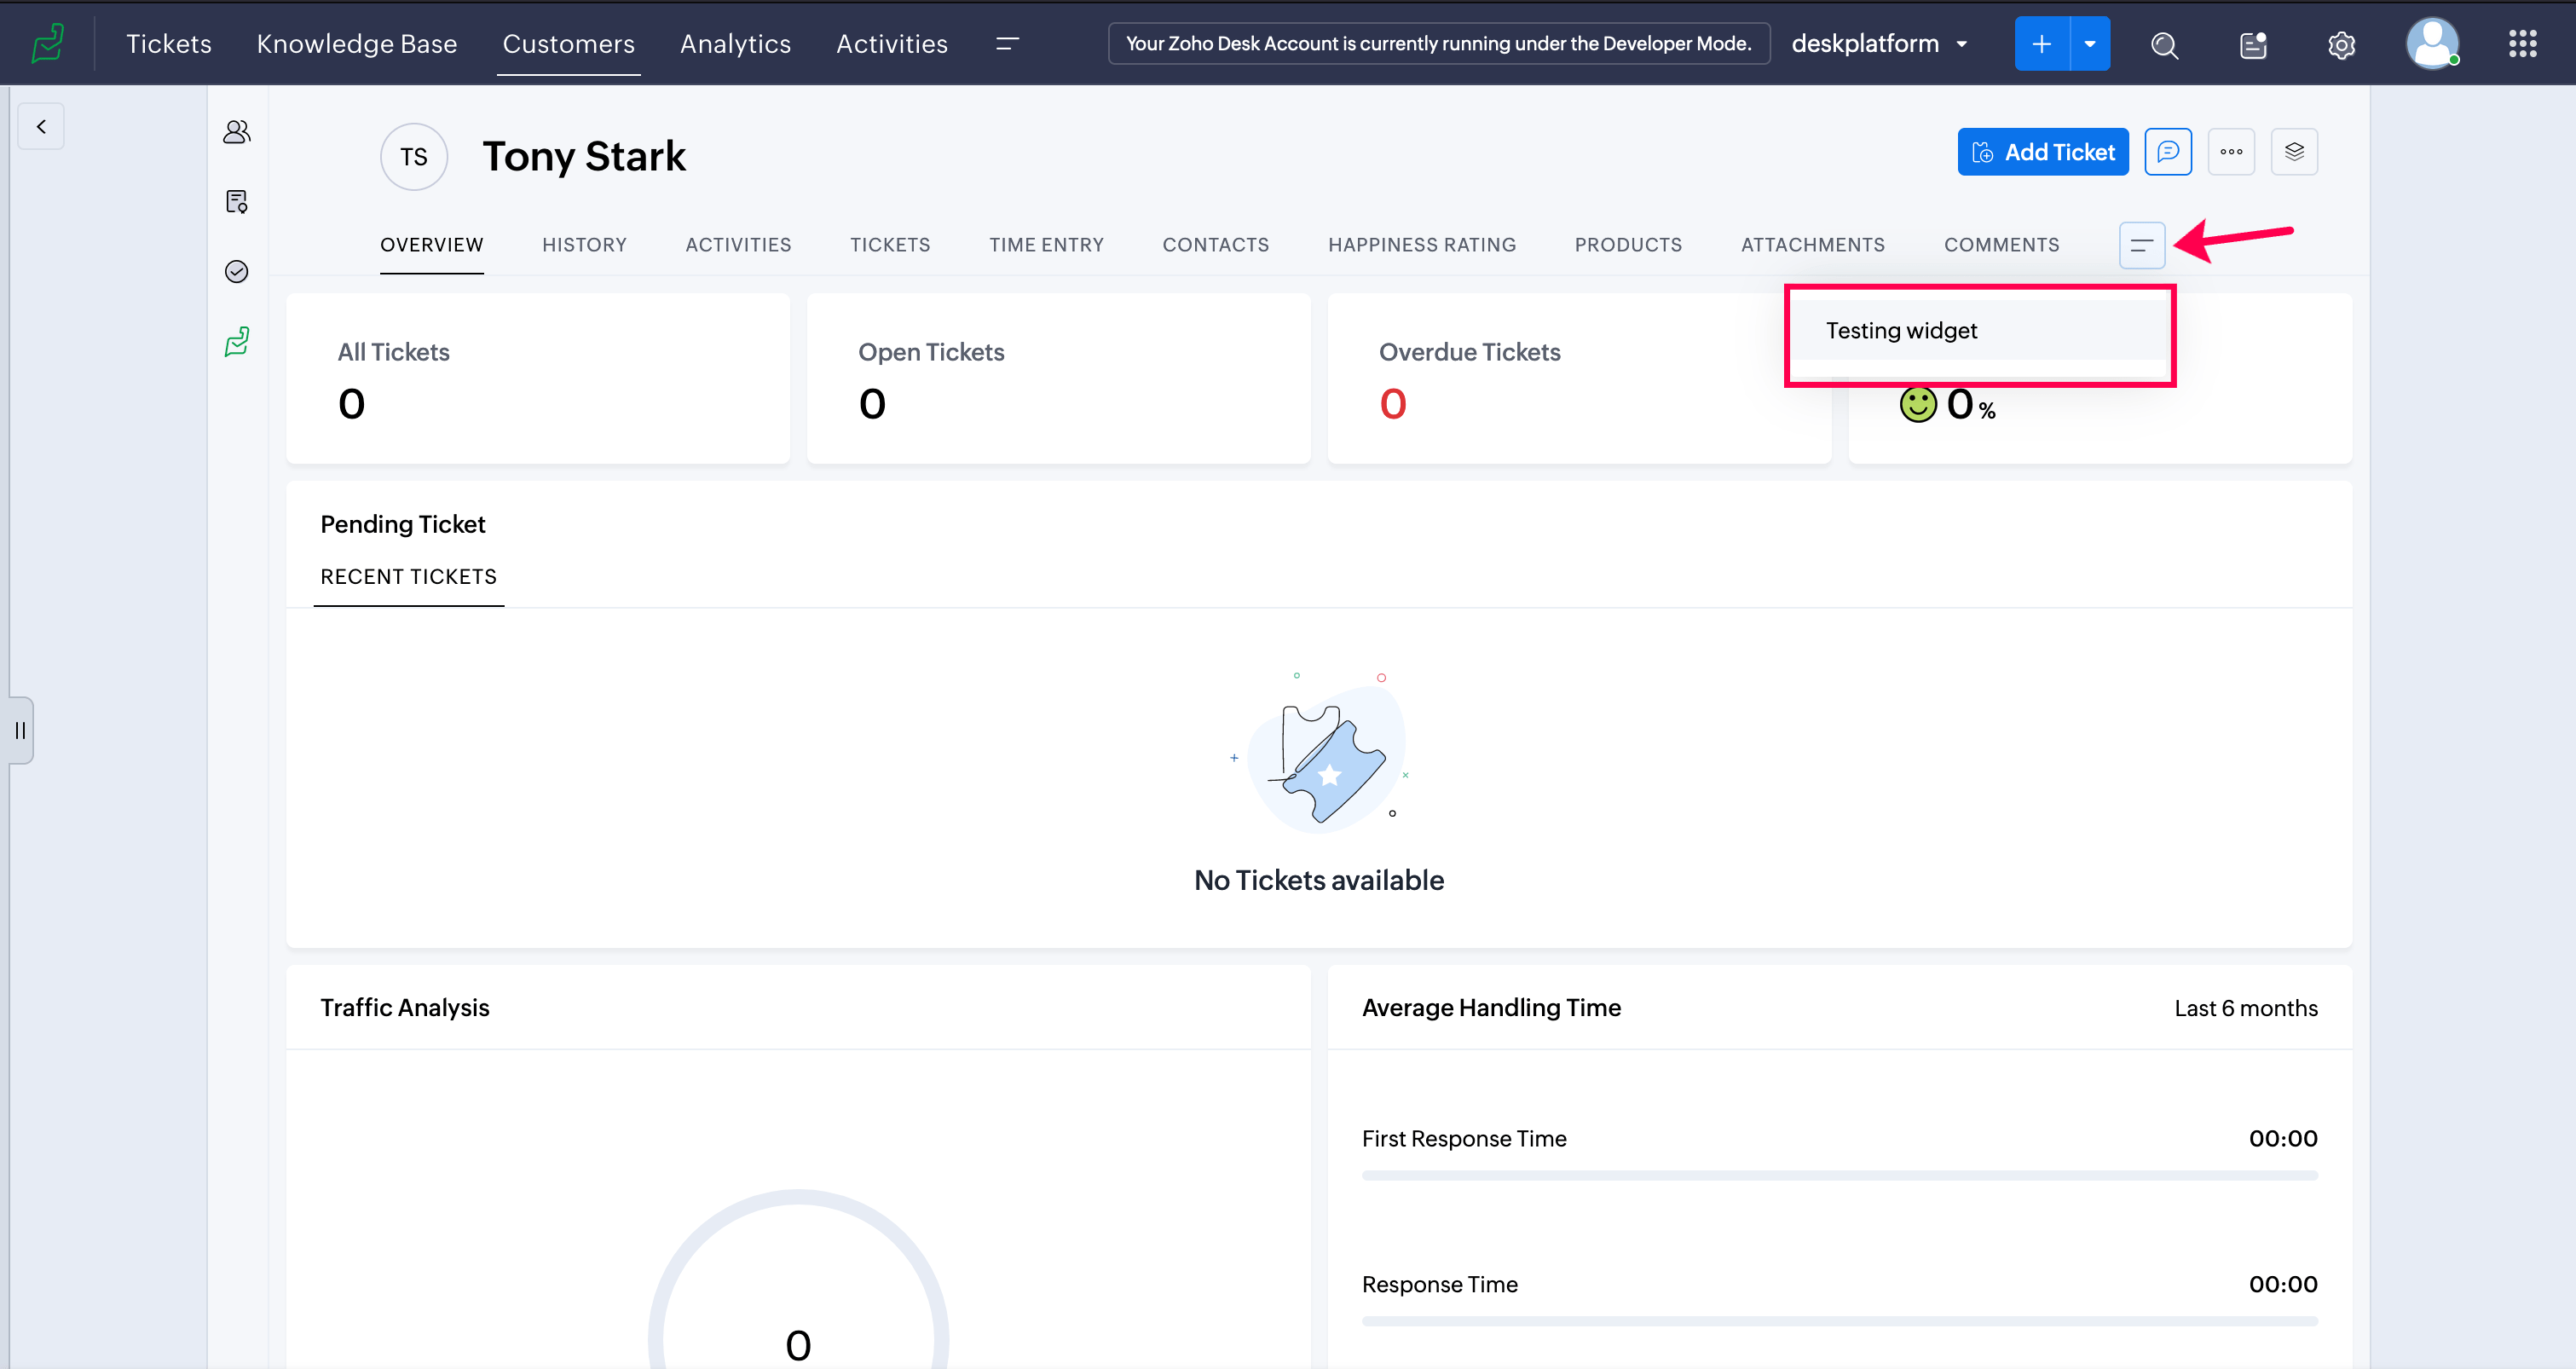
Task: Click Last 6 months label
Action: tap(2246, 1008)
